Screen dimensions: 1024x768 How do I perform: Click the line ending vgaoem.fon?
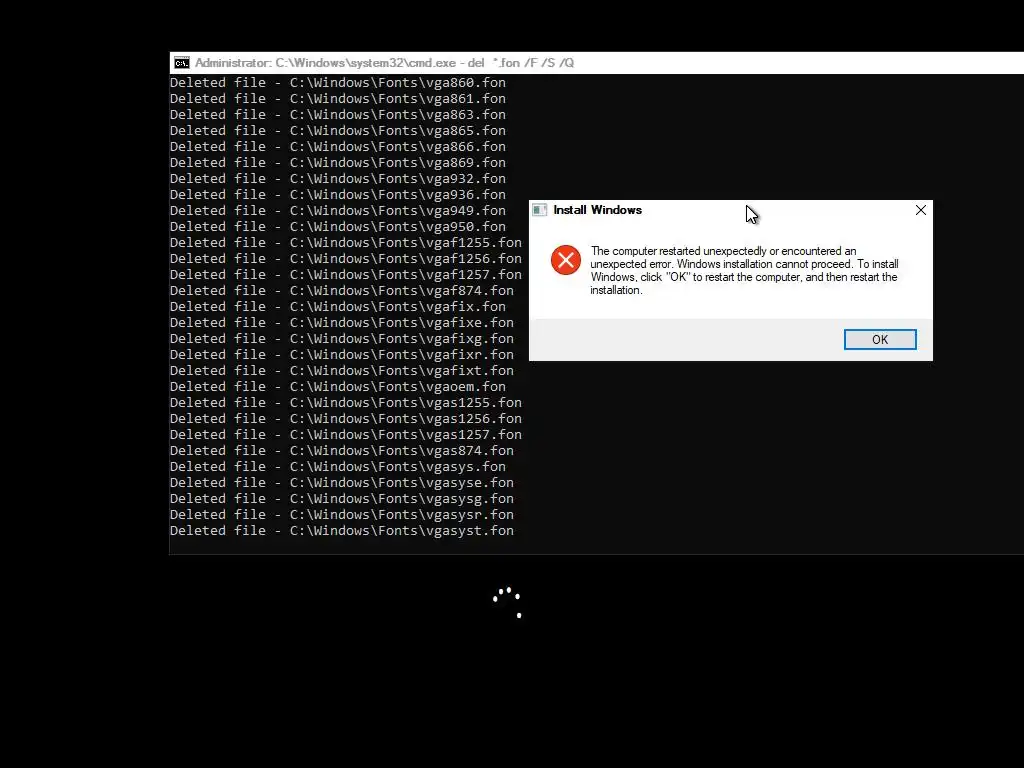tap(338, 387)
